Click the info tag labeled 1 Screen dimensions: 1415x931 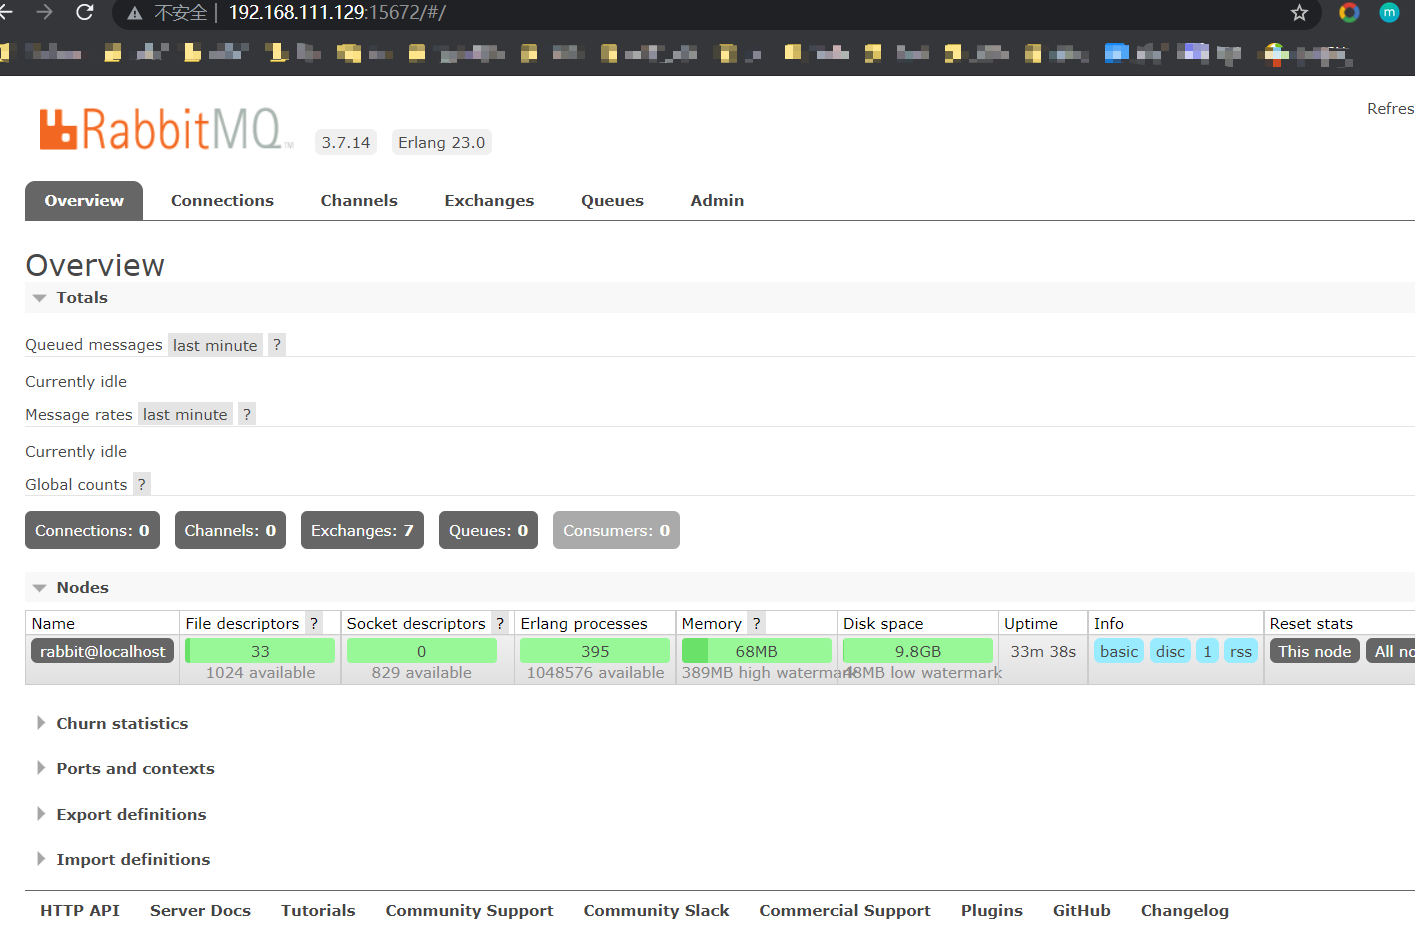[1207, 651]
